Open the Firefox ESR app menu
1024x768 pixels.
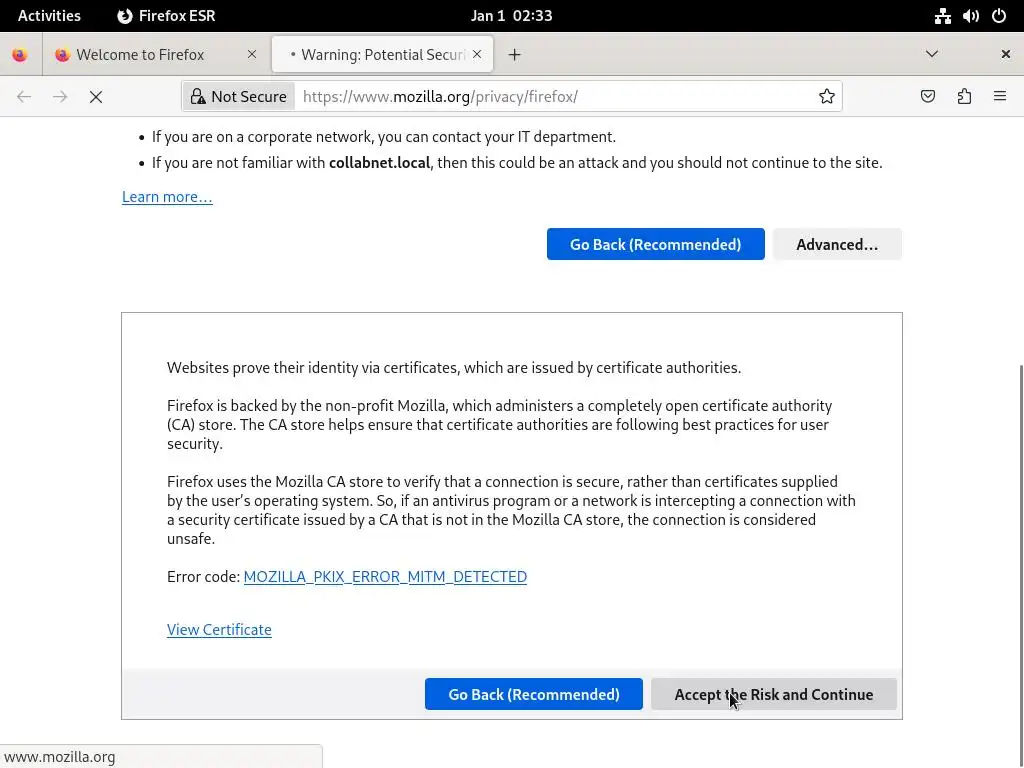(x=167, y=16)
